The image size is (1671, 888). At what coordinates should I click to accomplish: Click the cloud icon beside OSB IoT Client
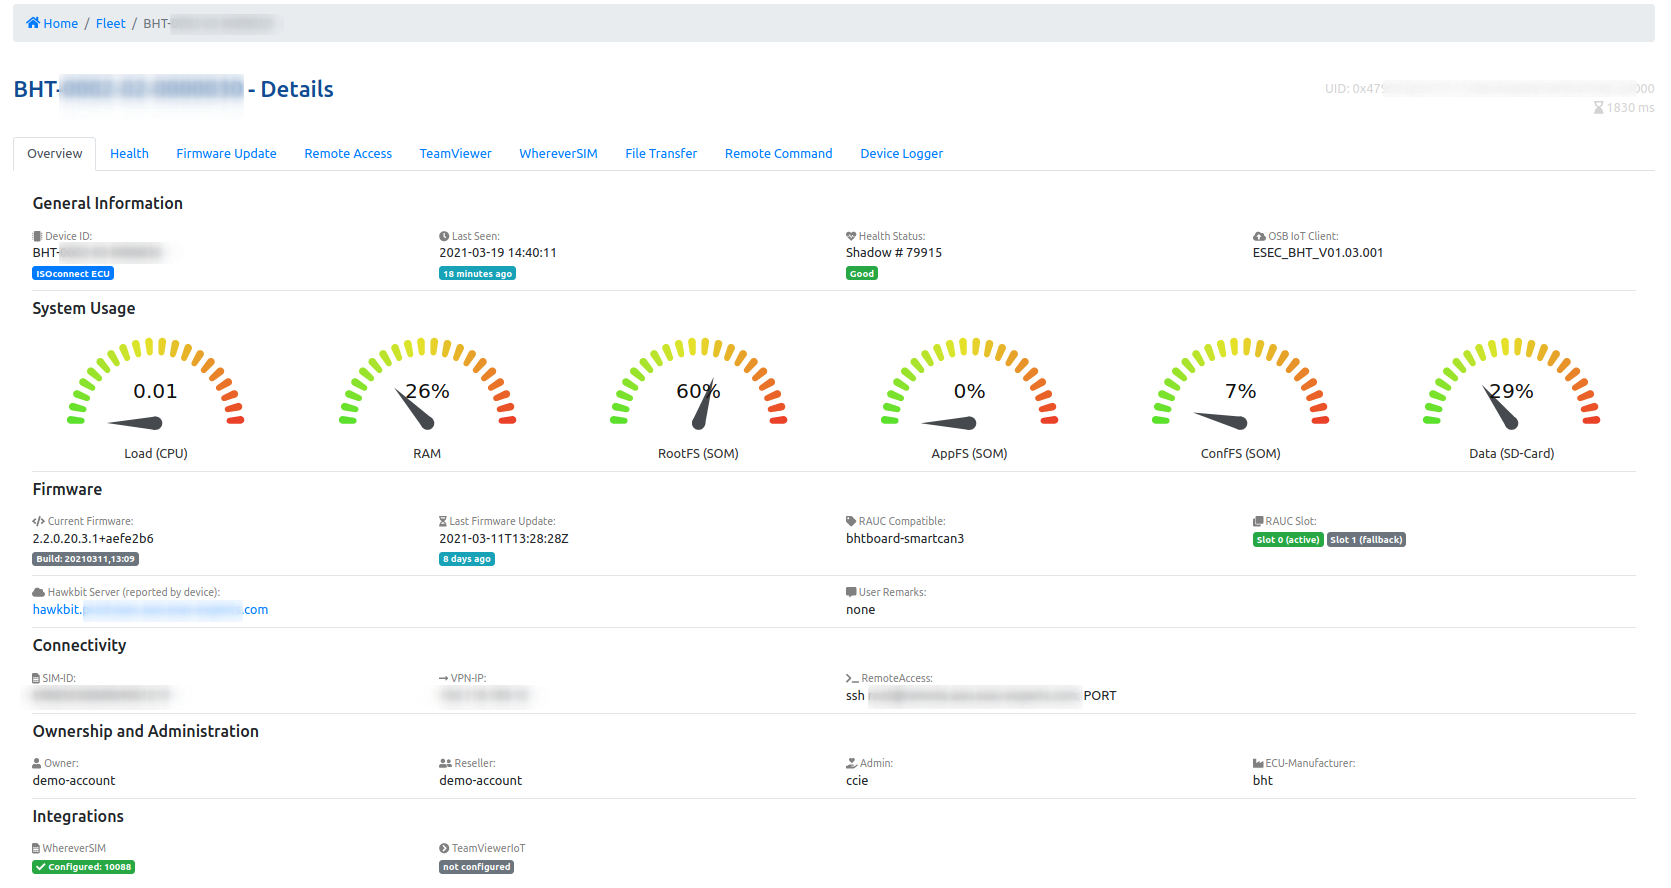point(1259,237)
